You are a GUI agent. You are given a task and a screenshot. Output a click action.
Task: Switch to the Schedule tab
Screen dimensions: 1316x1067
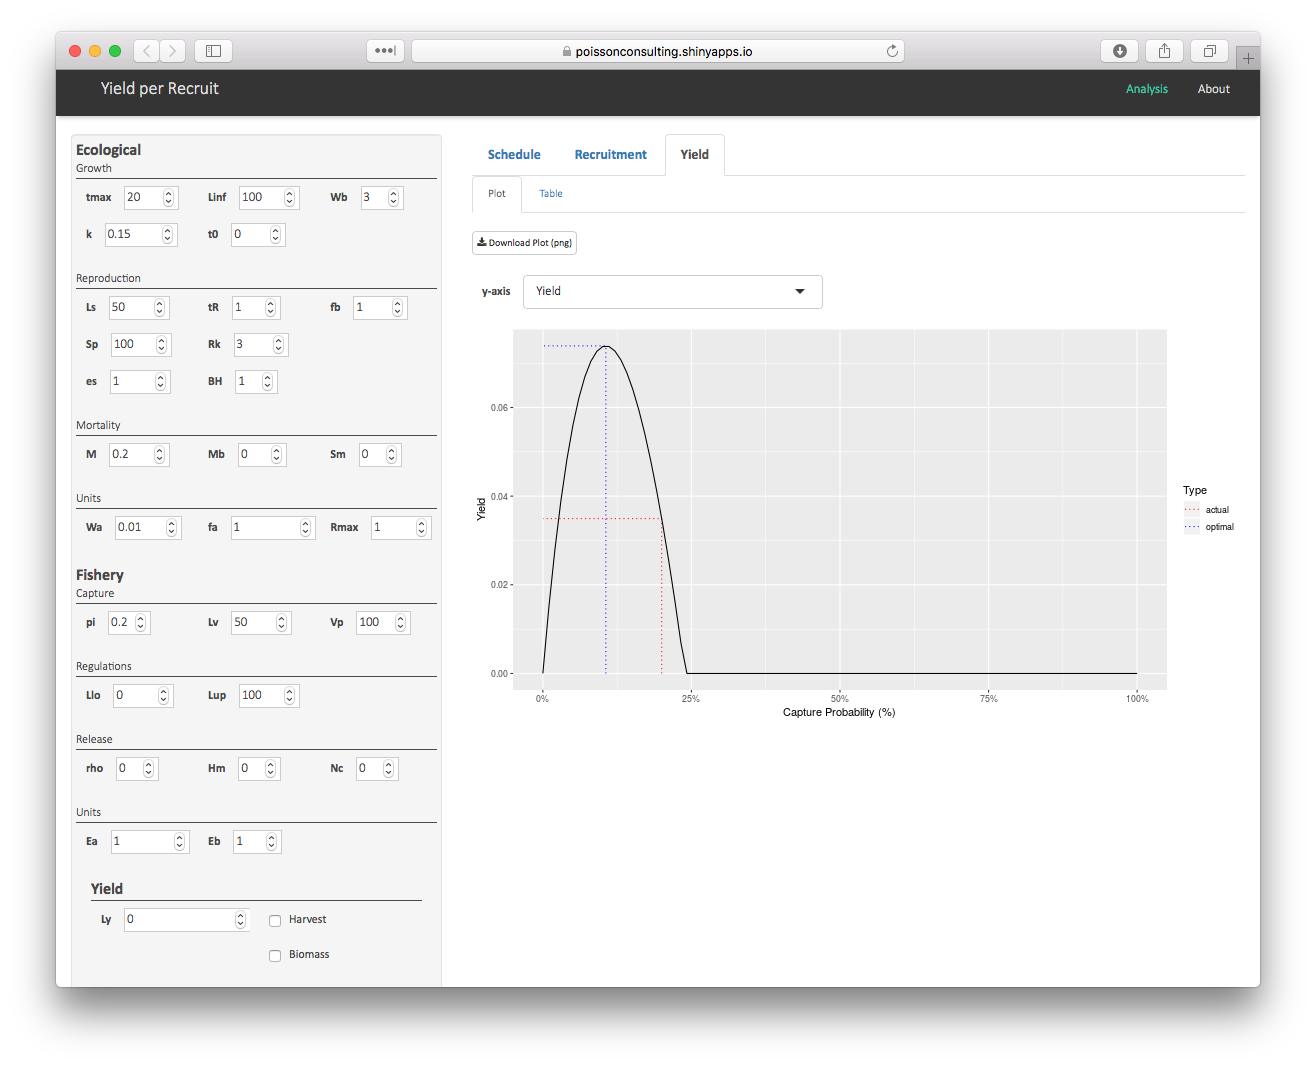point(514,155)
